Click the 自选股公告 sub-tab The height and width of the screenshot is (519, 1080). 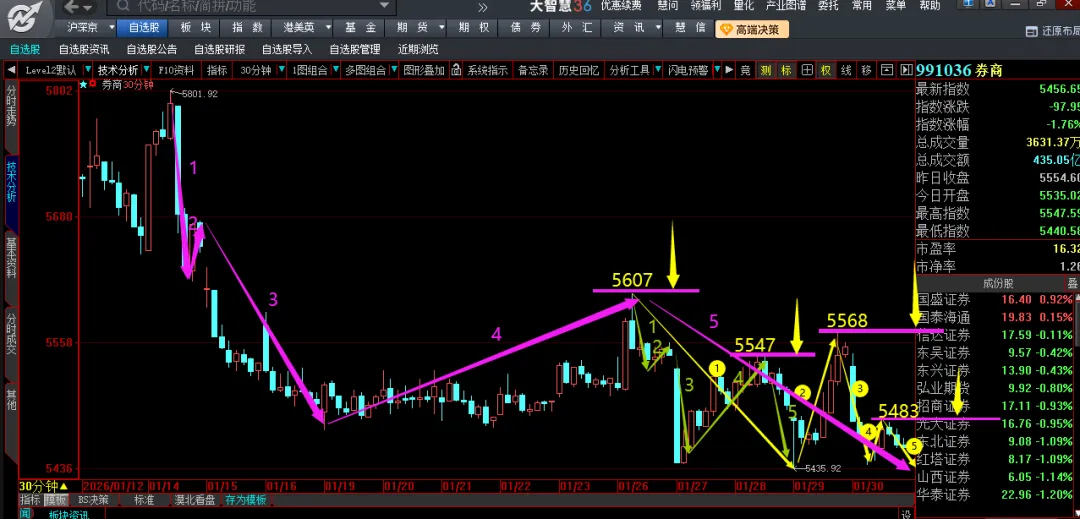tap(152, 50)
